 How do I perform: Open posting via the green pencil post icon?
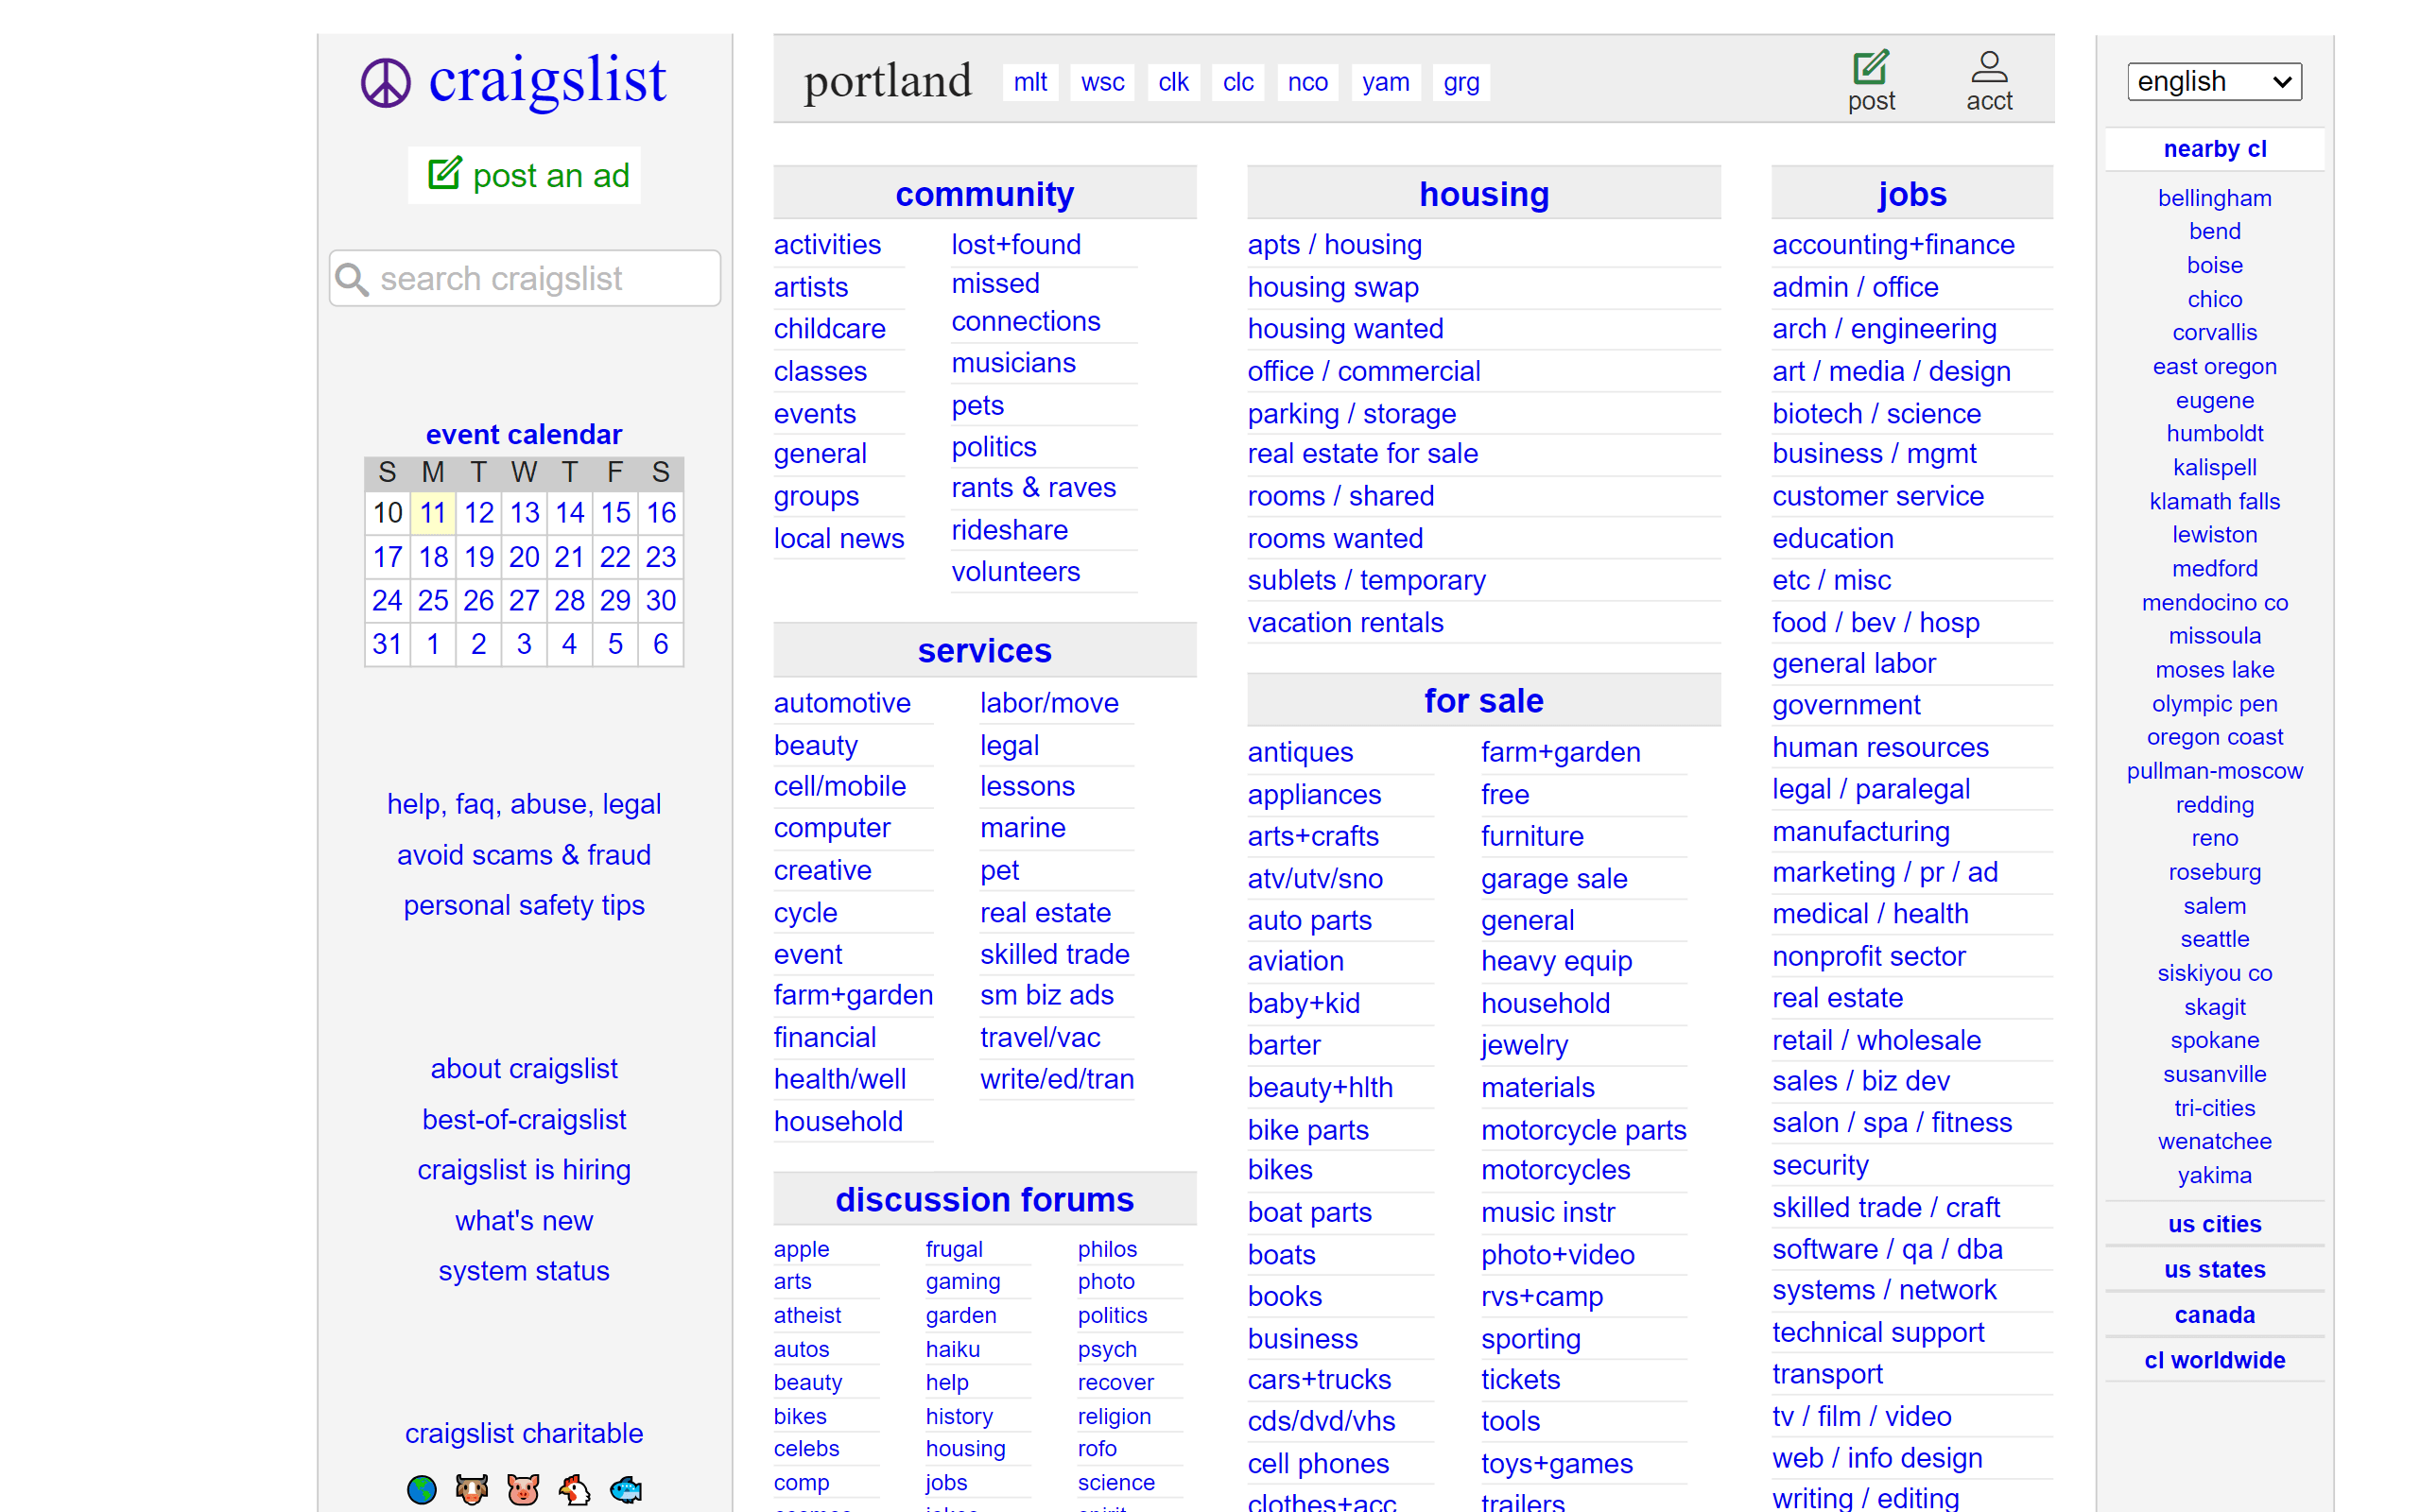pyautogui.click(x=1871, y=67)
